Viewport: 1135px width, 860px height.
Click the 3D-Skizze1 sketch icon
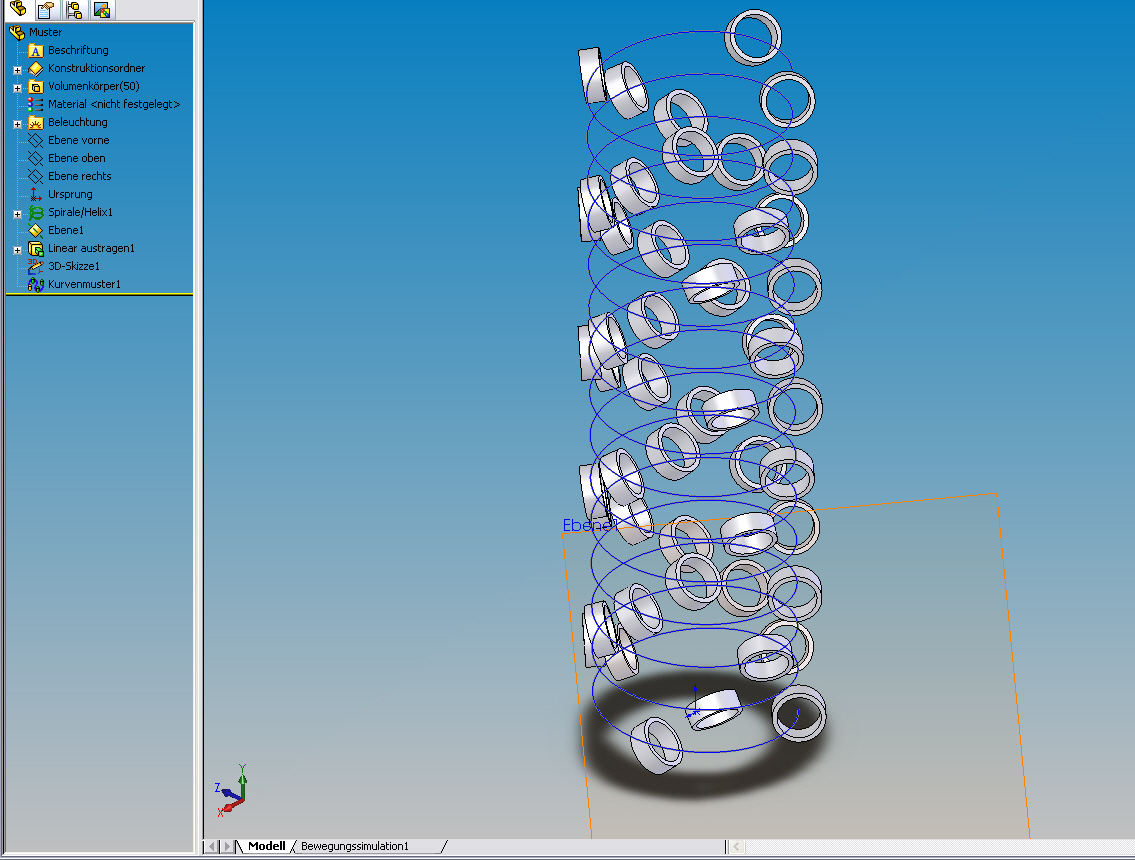pos(35,266)
